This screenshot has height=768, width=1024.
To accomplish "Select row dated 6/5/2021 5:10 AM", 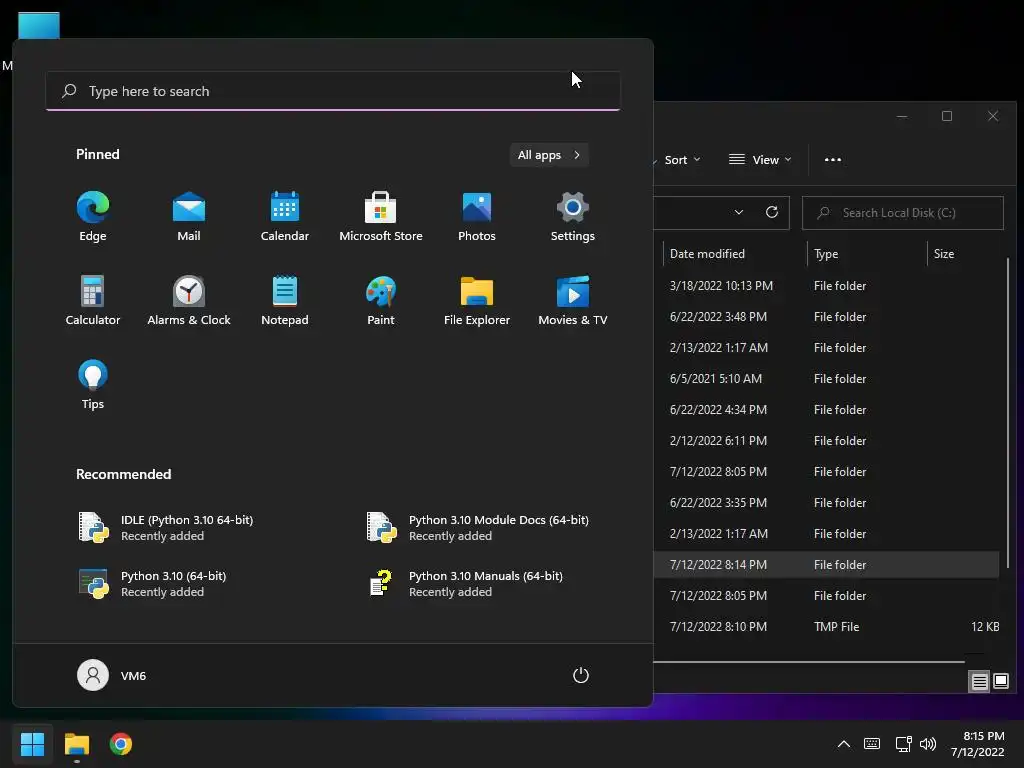I will [x=826, y=379].
